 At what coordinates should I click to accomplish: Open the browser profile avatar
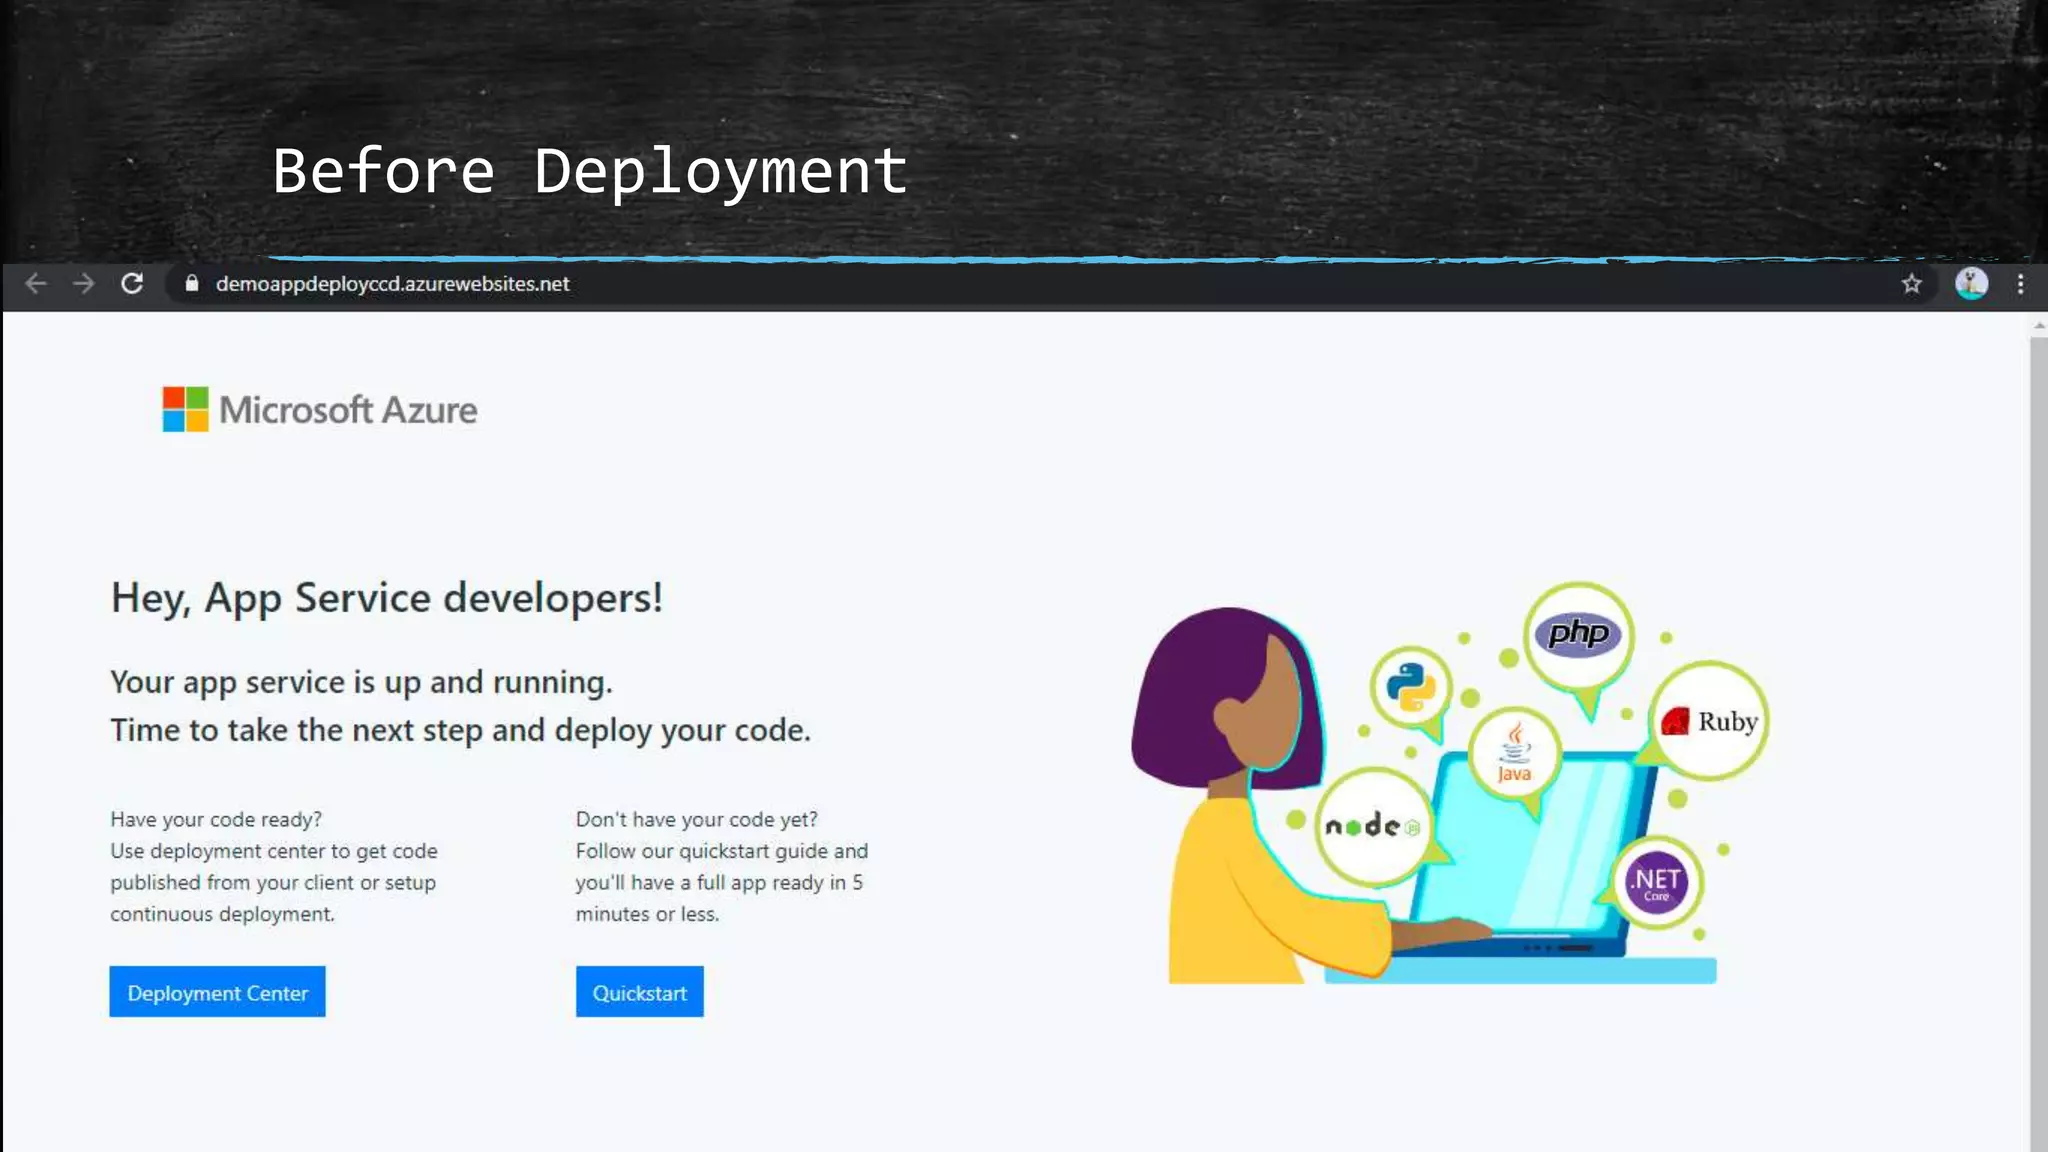click(1971, 284)
